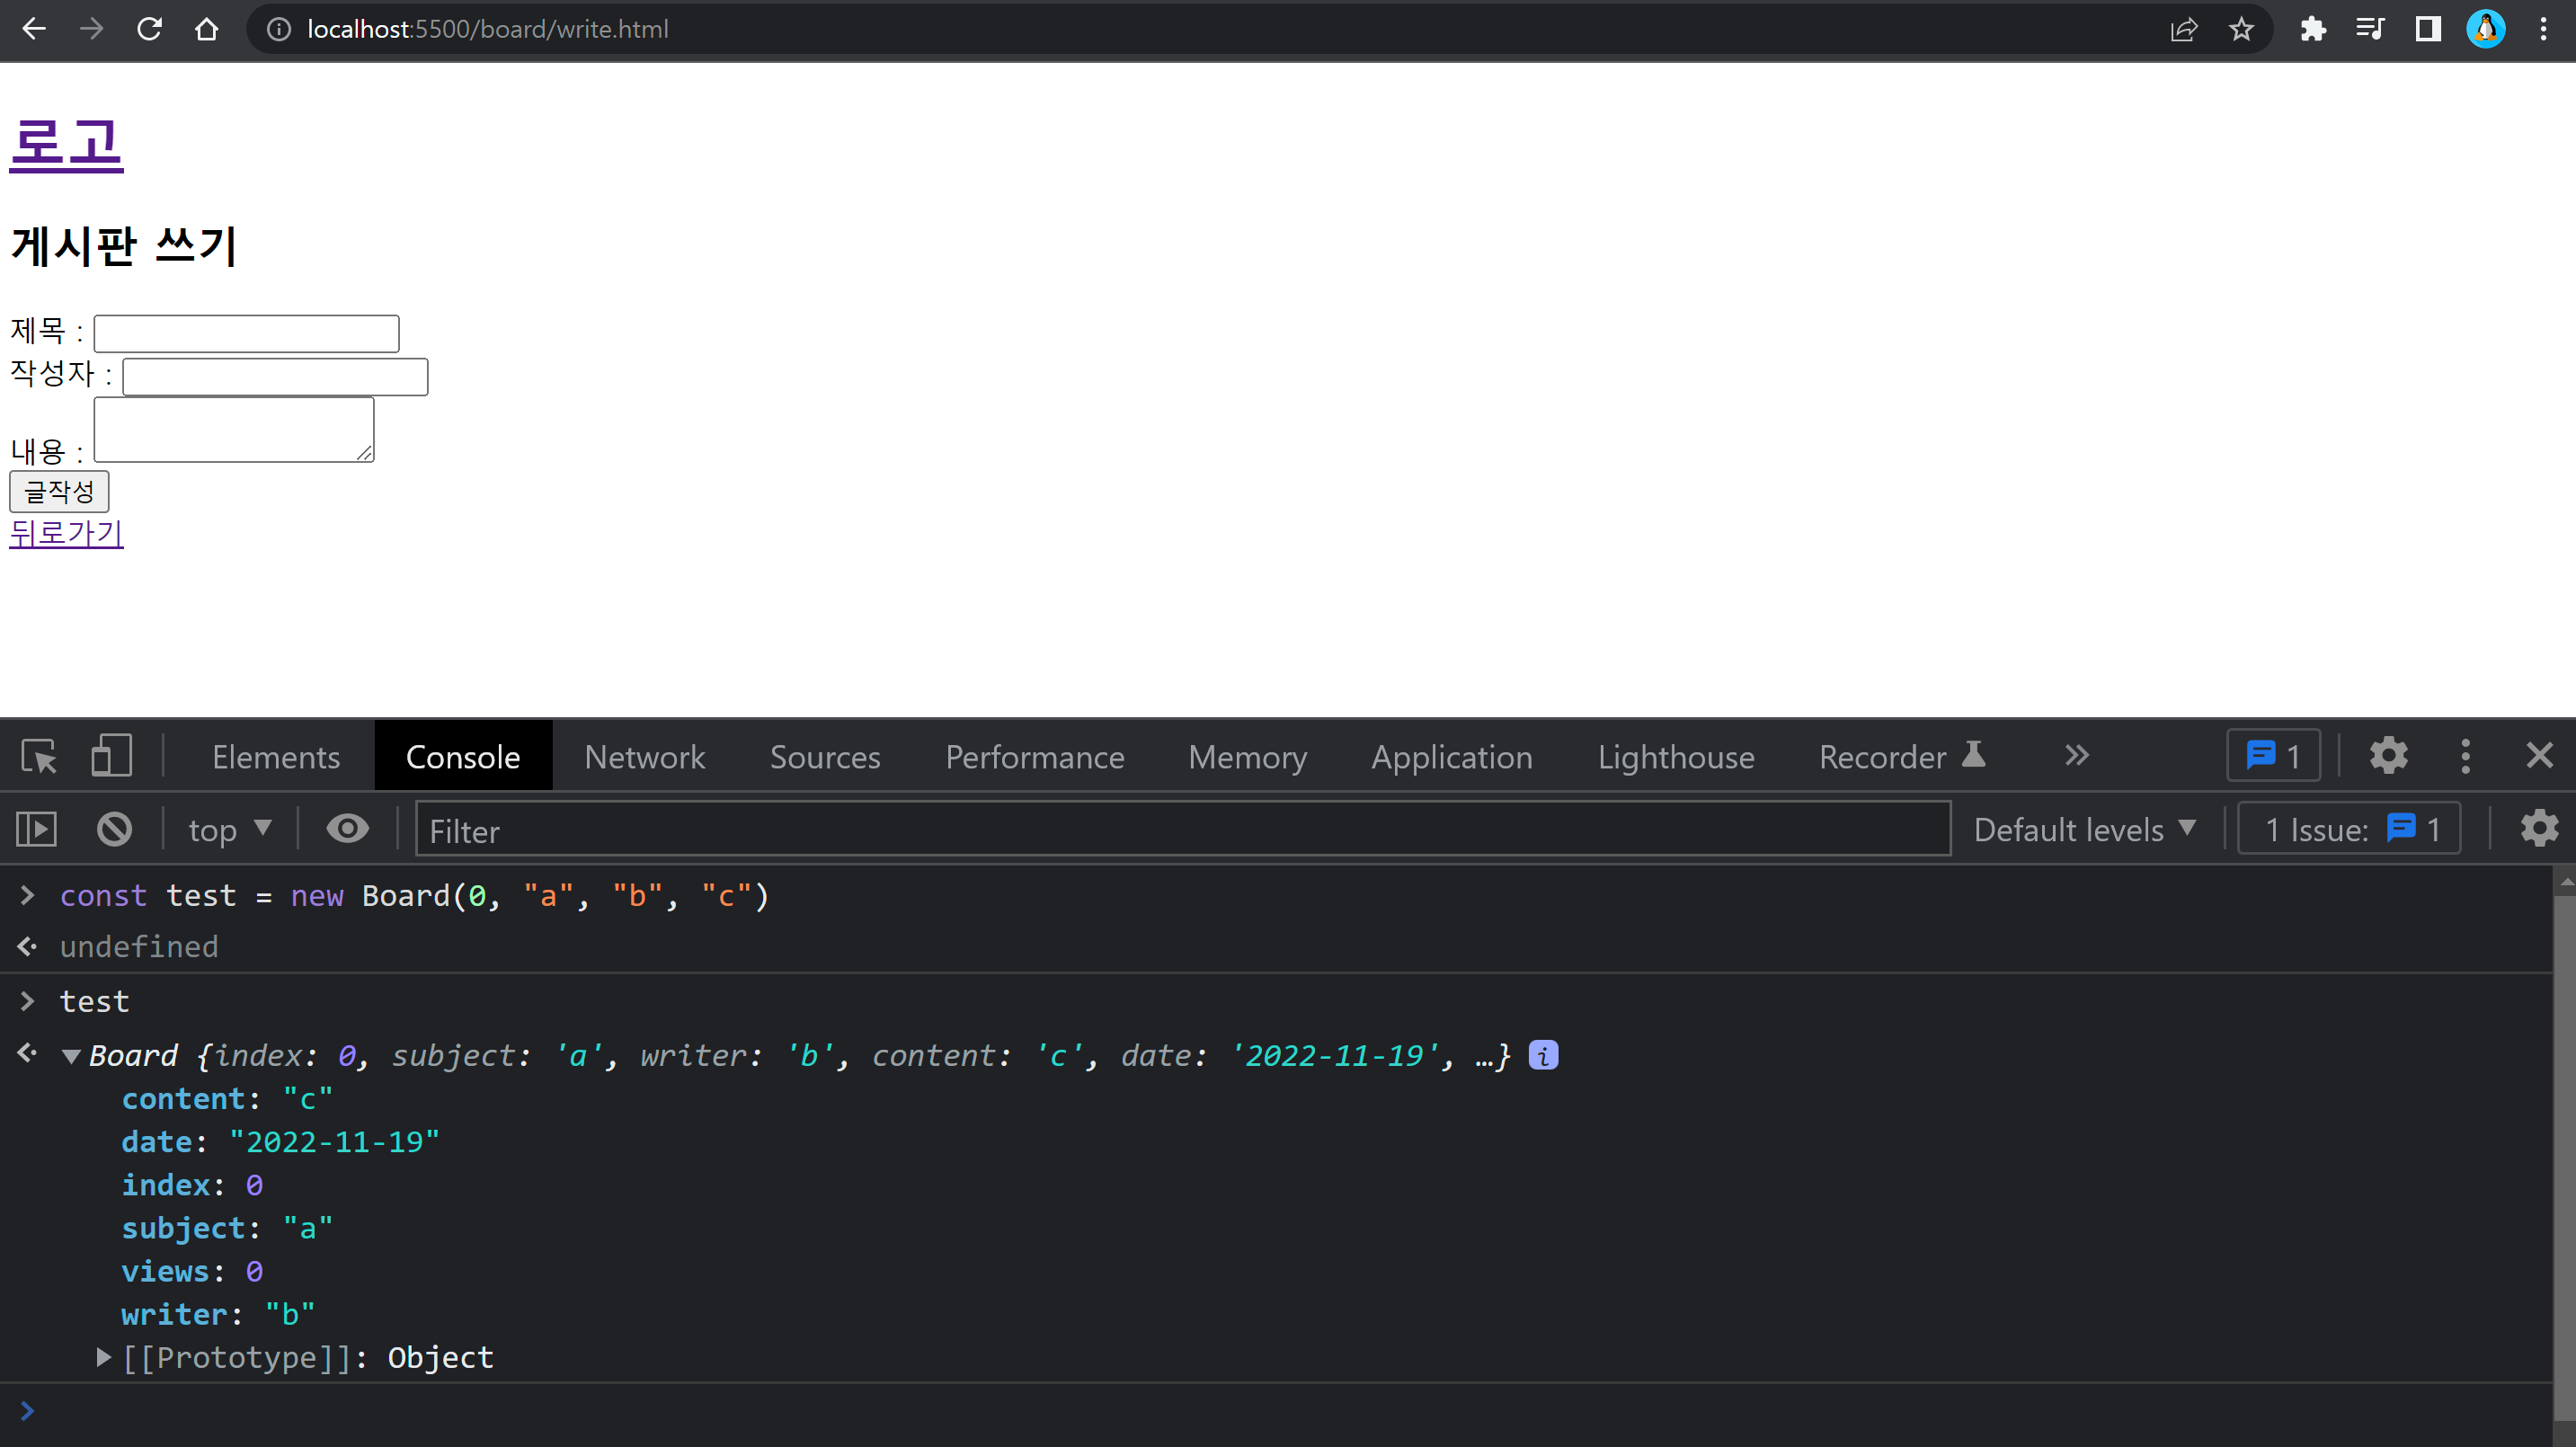Bookmark this page with star icon

click(x=2241, y=29)
